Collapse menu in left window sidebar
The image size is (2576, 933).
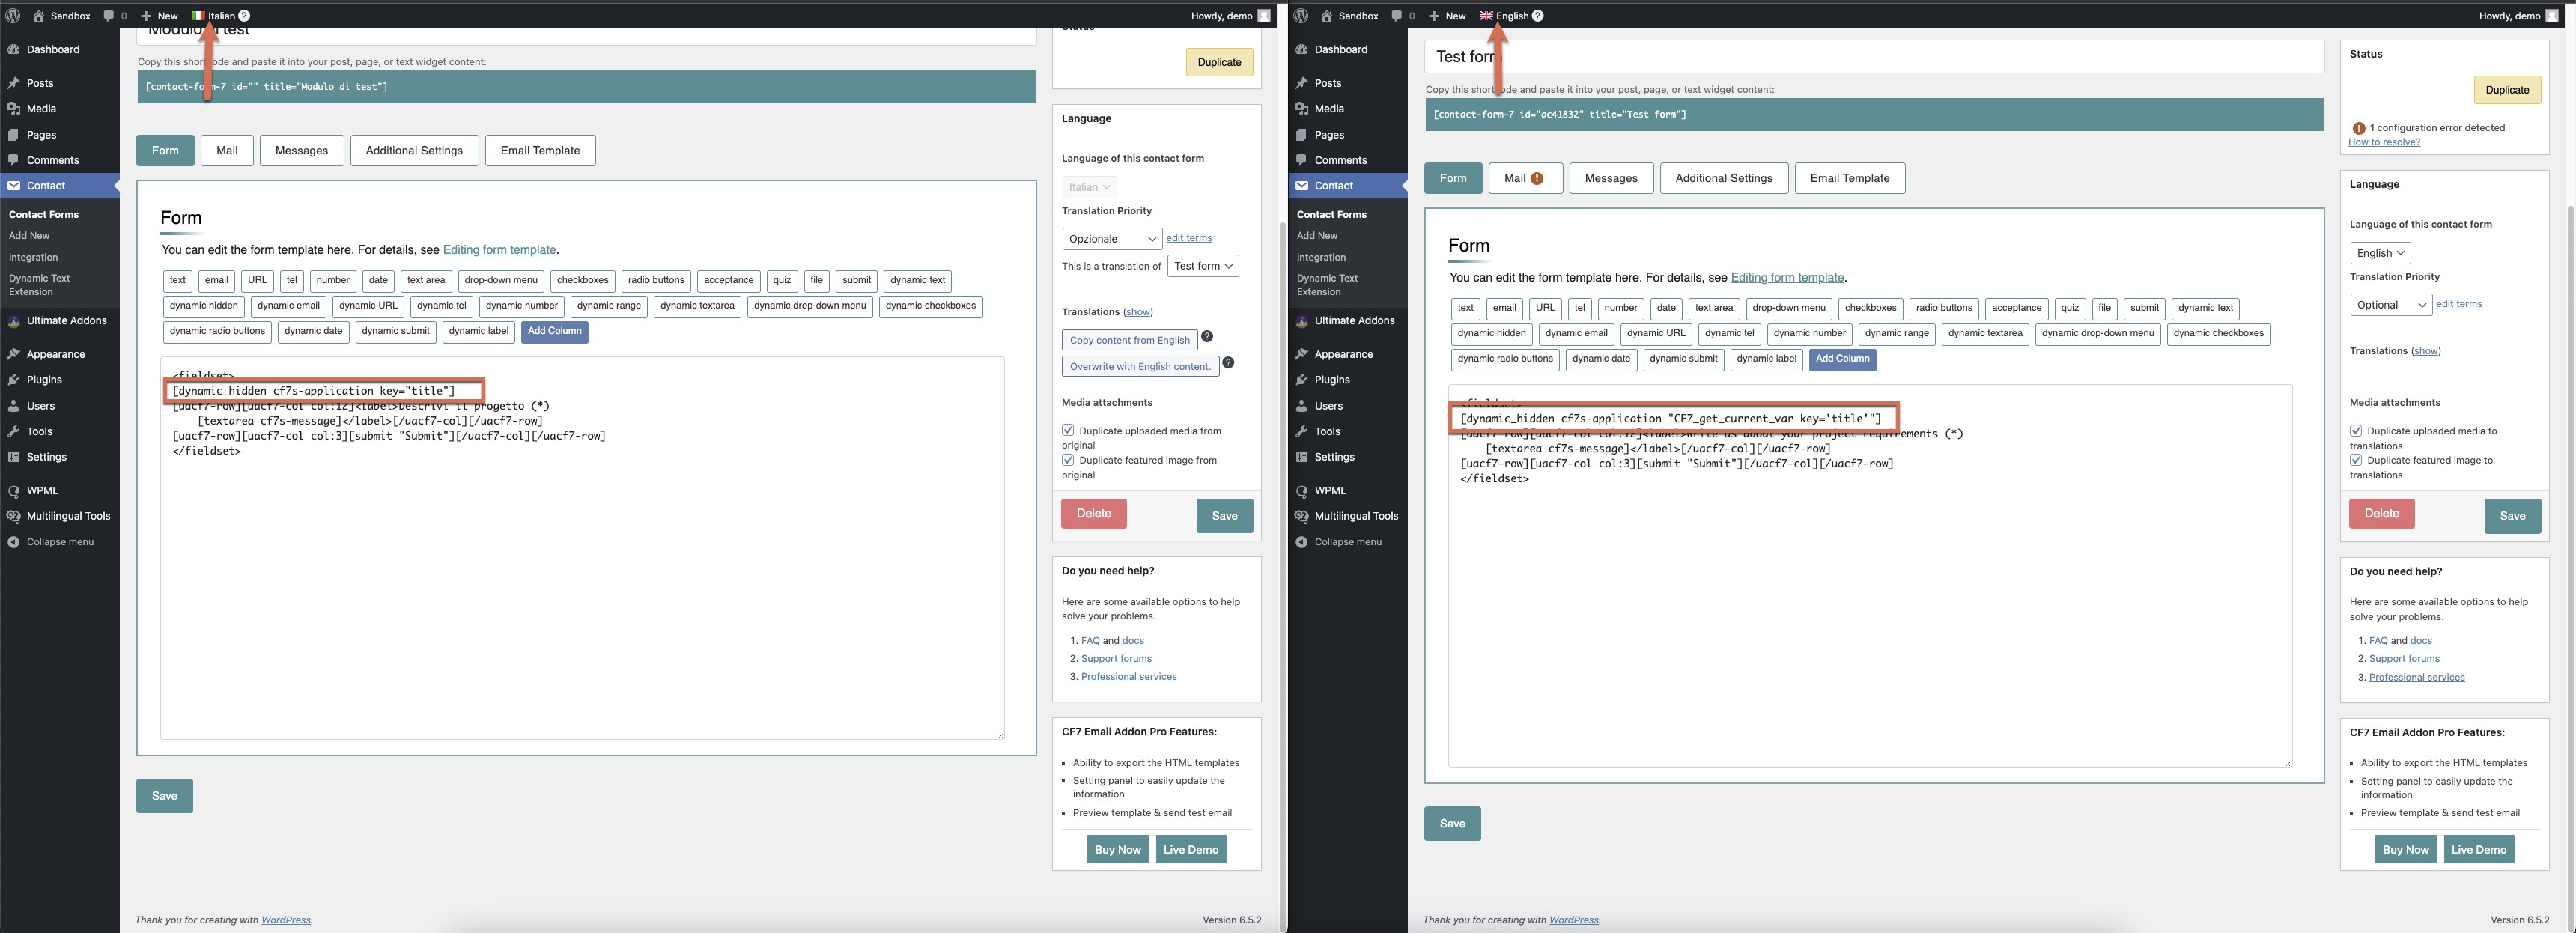(60, 542)
